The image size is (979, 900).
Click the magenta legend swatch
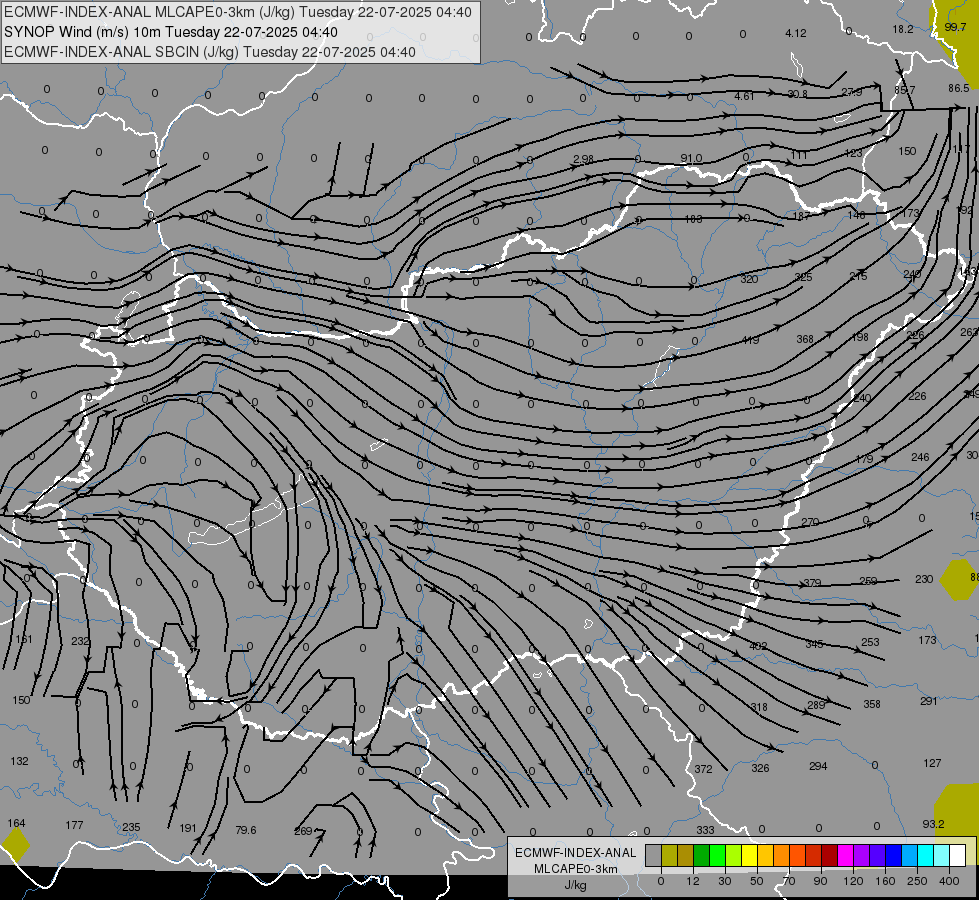pos(845,855)
